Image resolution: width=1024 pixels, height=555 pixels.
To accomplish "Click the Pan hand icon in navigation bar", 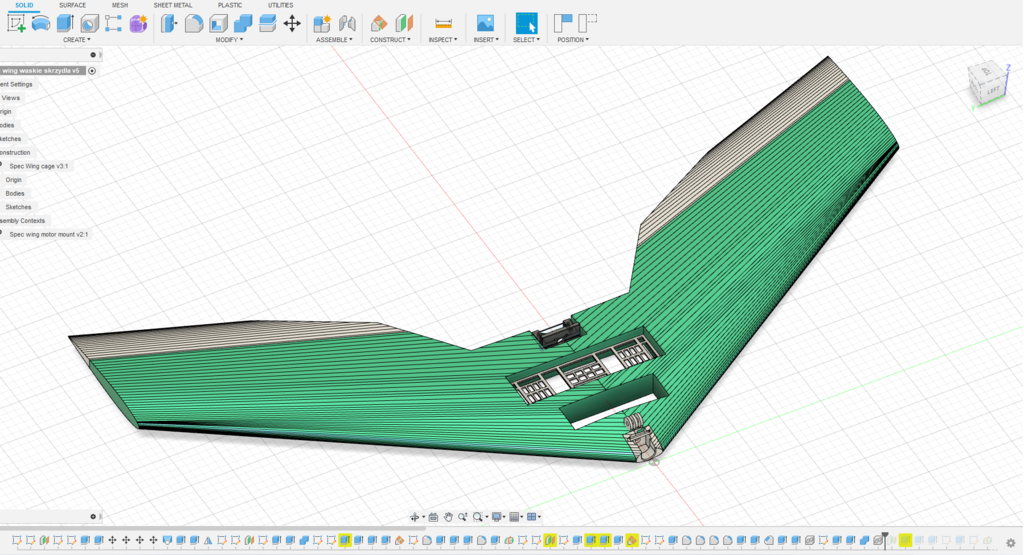I will [x=449, y=517].
